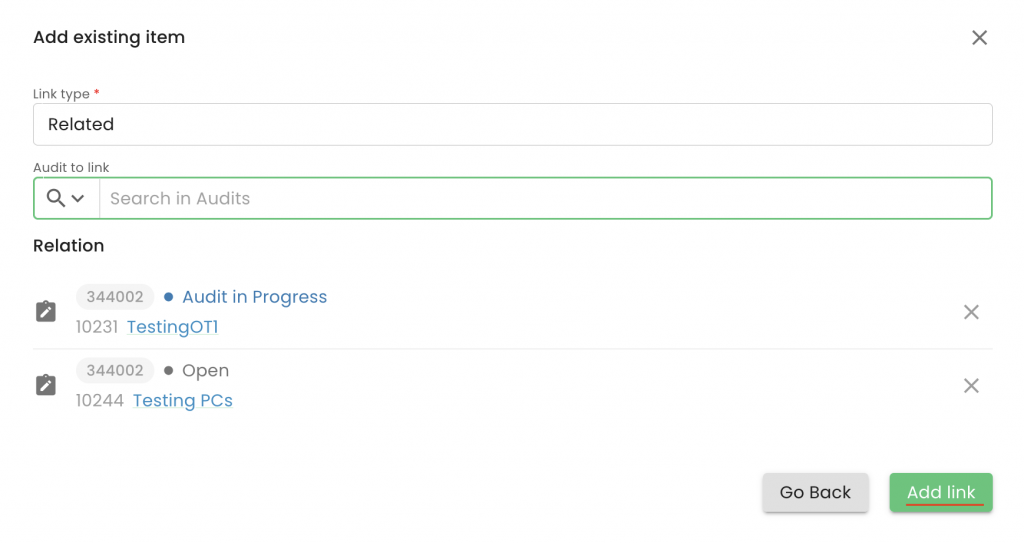This screenshot has width=1024, height=543.
Task: Expand the search options chevron
Action: tap(78, 198)
